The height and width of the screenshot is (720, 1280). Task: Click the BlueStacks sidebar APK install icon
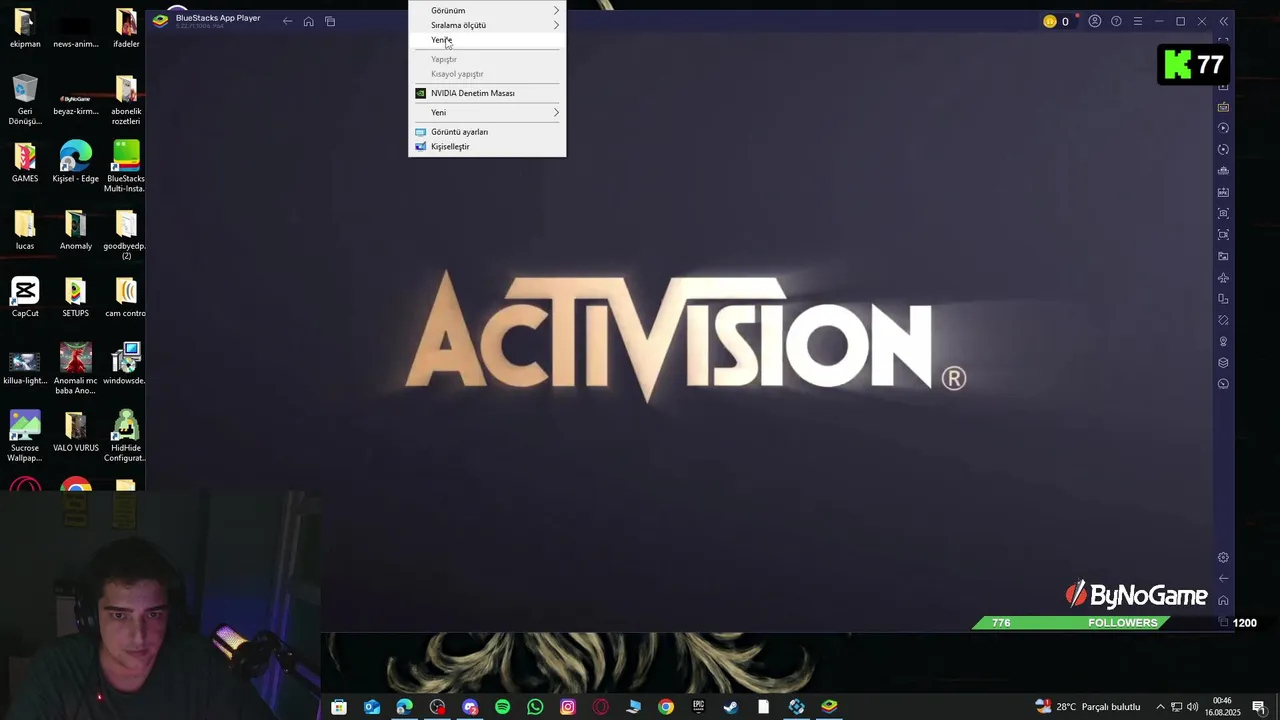tap(1223, 192)
